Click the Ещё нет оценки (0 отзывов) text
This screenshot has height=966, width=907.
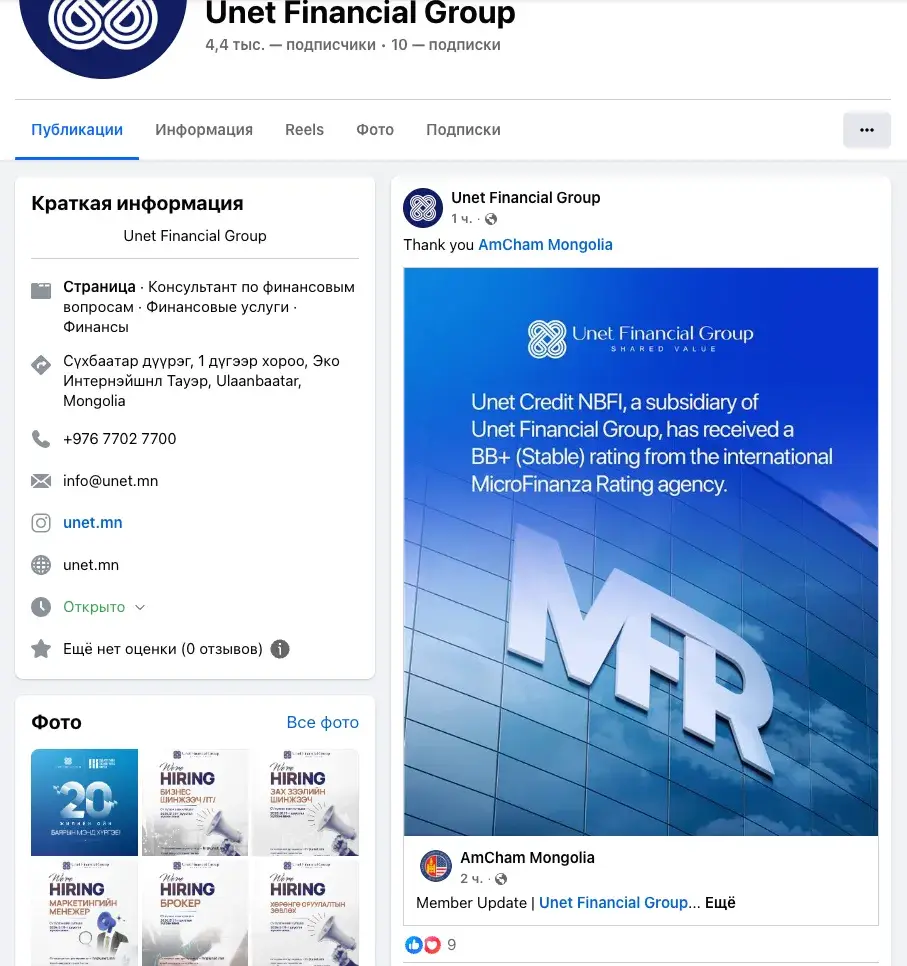pos(163,649)
